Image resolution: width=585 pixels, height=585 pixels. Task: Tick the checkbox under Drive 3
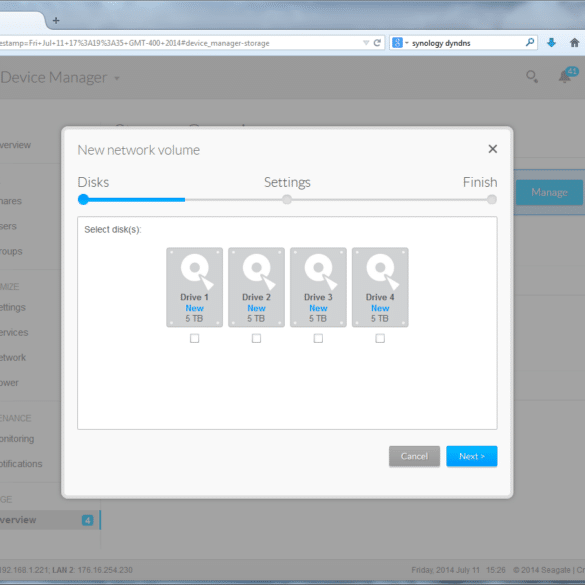(x=318, y=338)
